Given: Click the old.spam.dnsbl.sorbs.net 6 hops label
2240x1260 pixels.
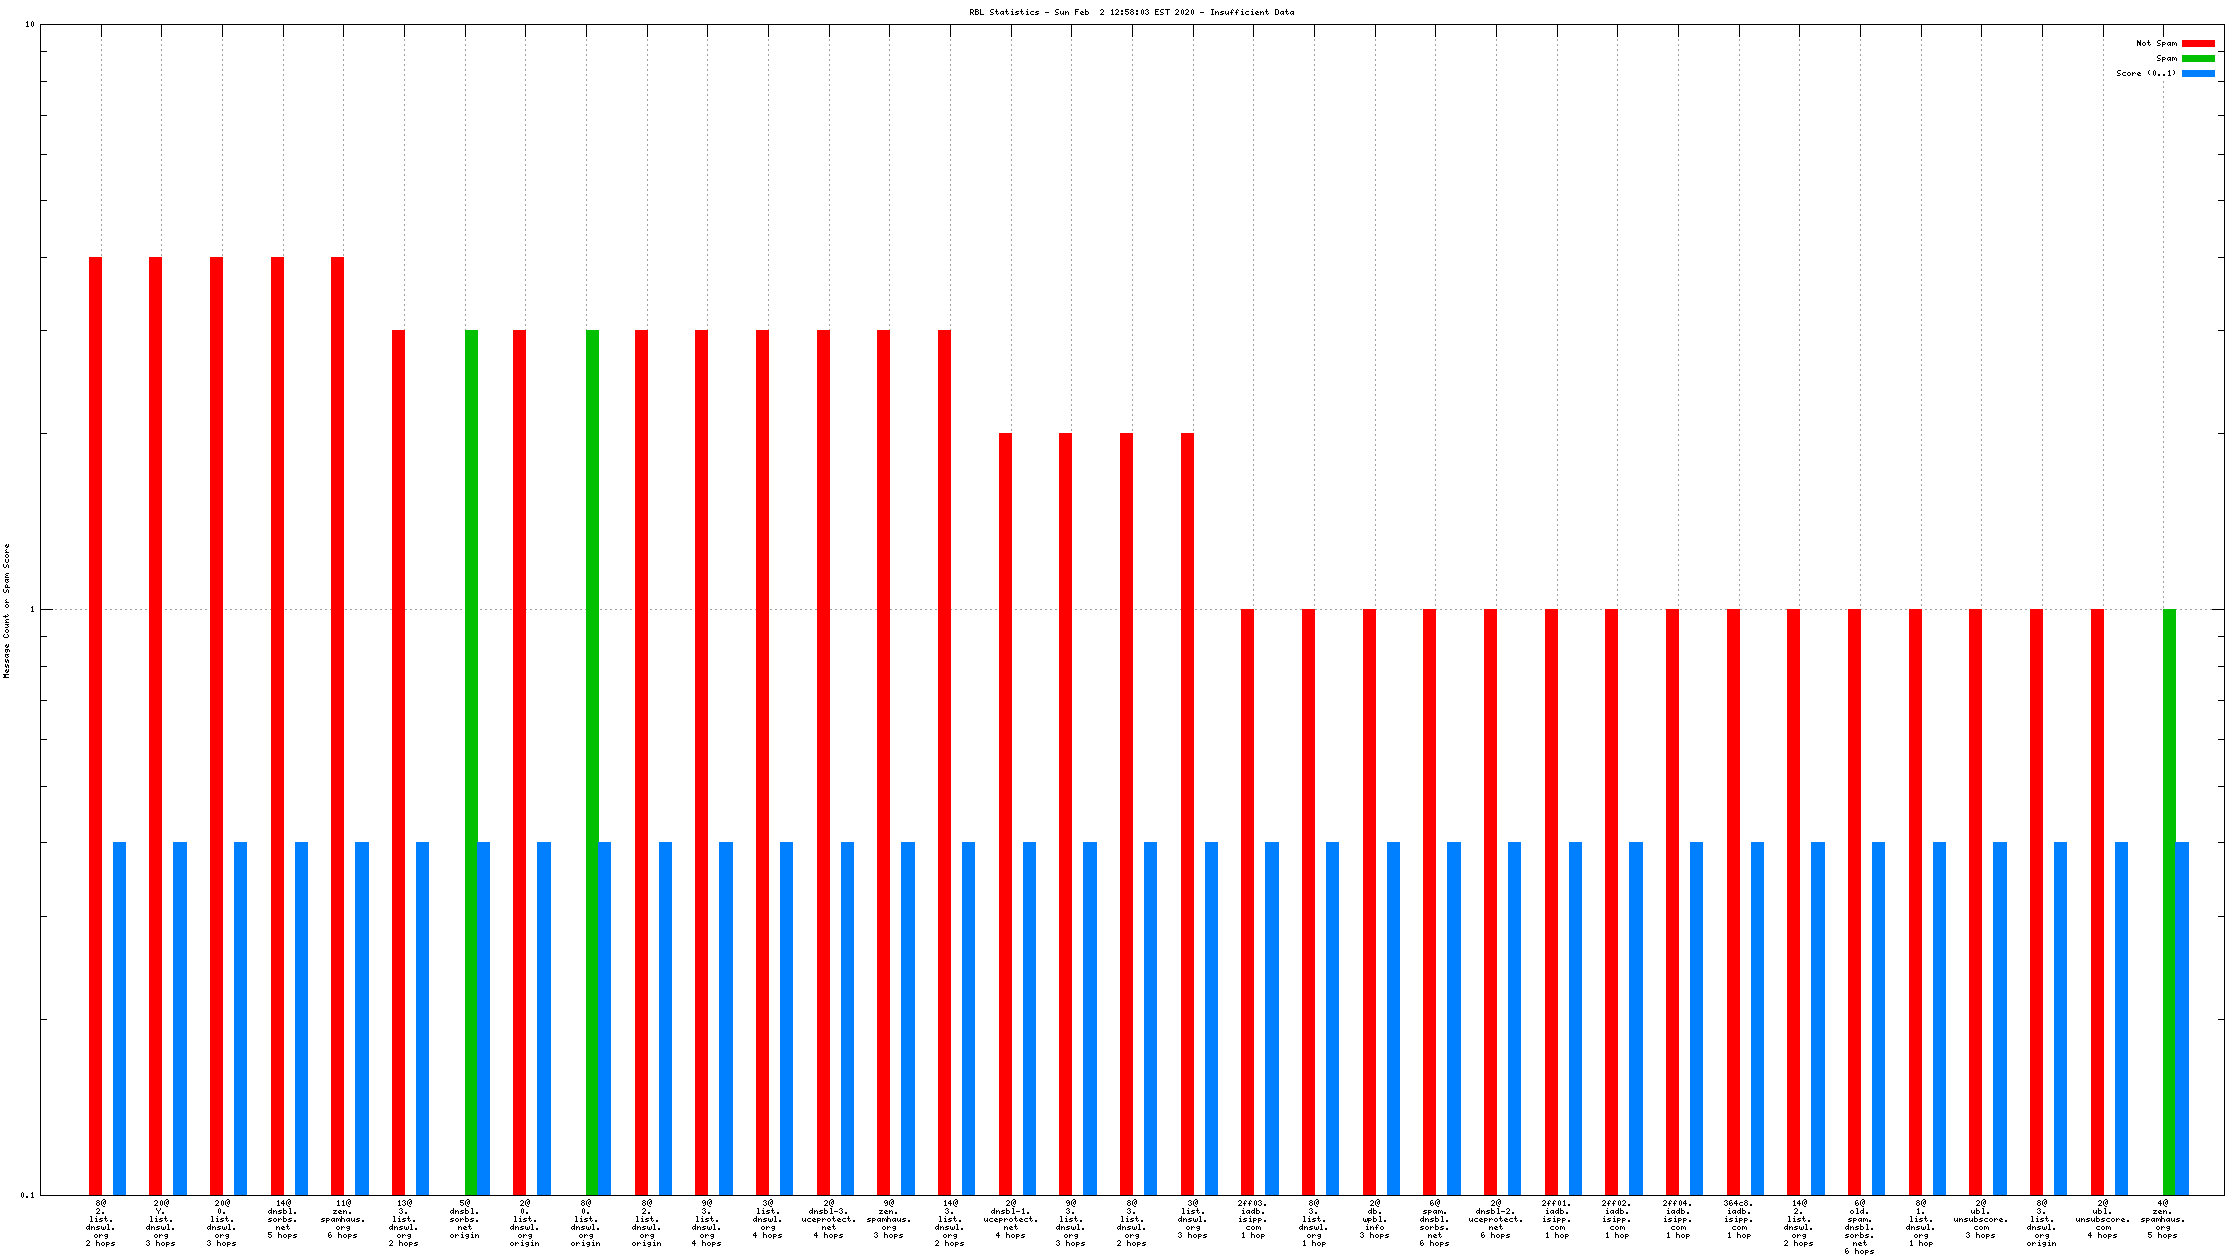Looking at the screenshot, I should 1859,1226.
